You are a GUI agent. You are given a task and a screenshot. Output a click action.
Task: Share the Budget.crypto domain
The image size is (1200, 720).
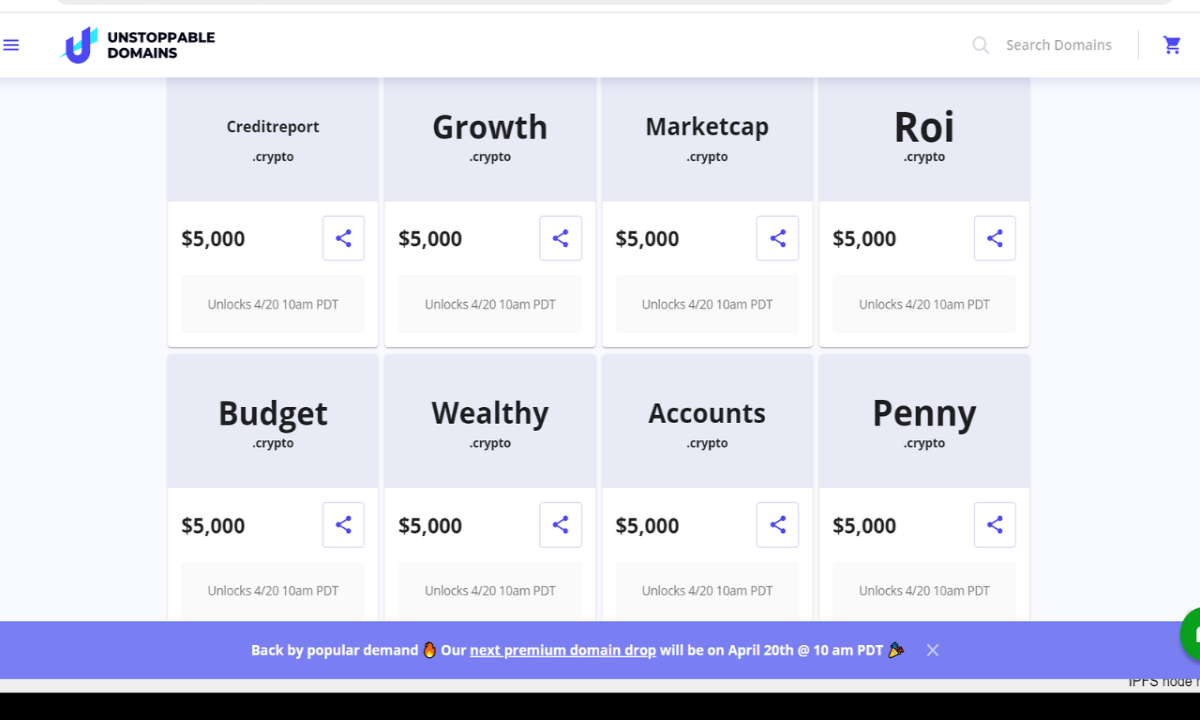[x=343, y=525]
